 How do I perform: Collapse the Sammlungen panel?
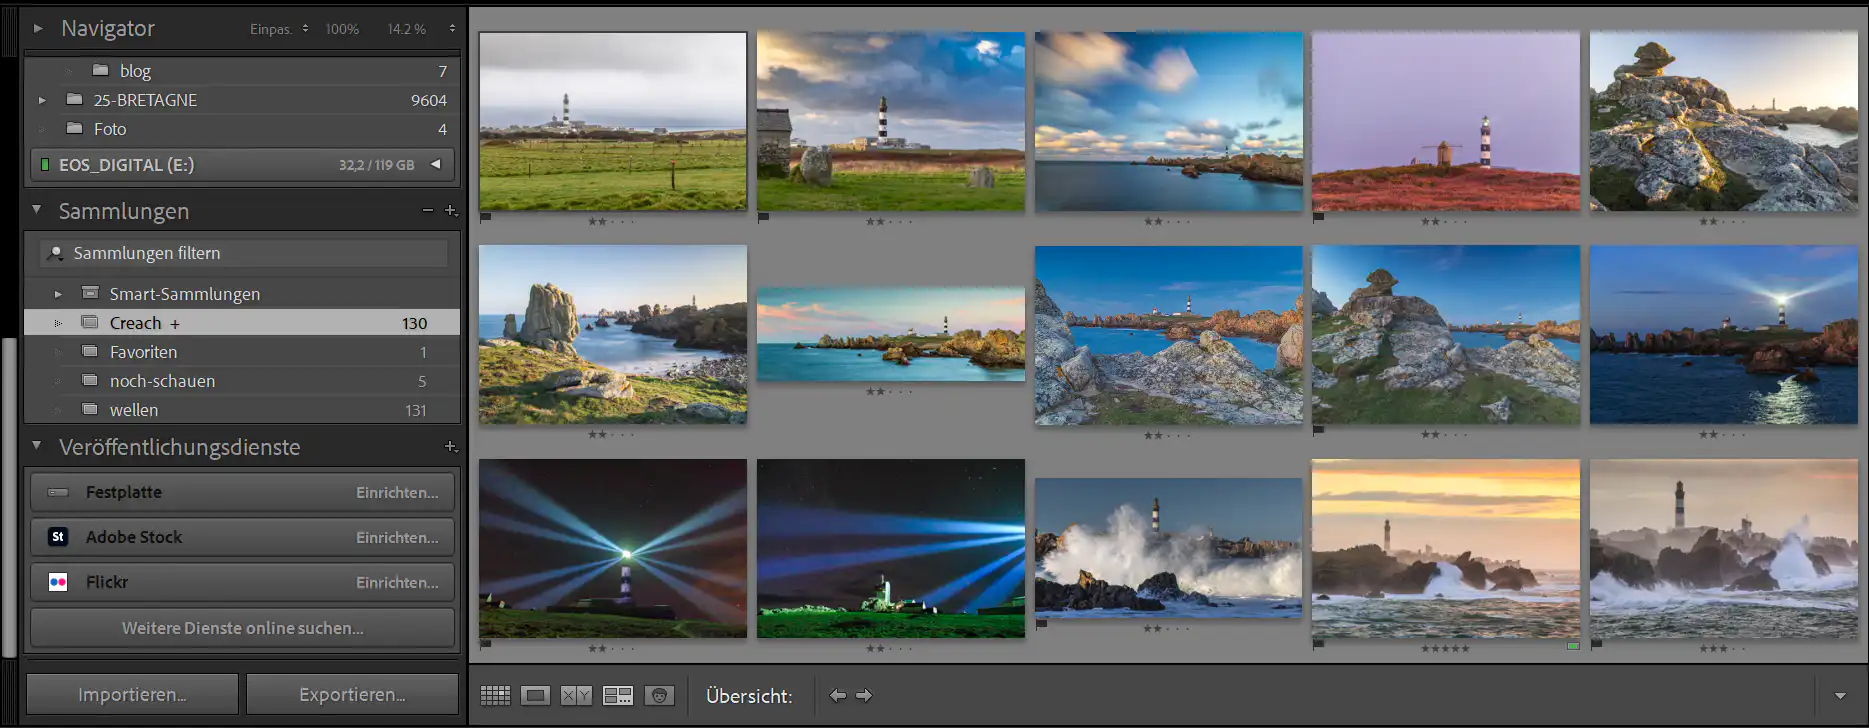(37, 210)
